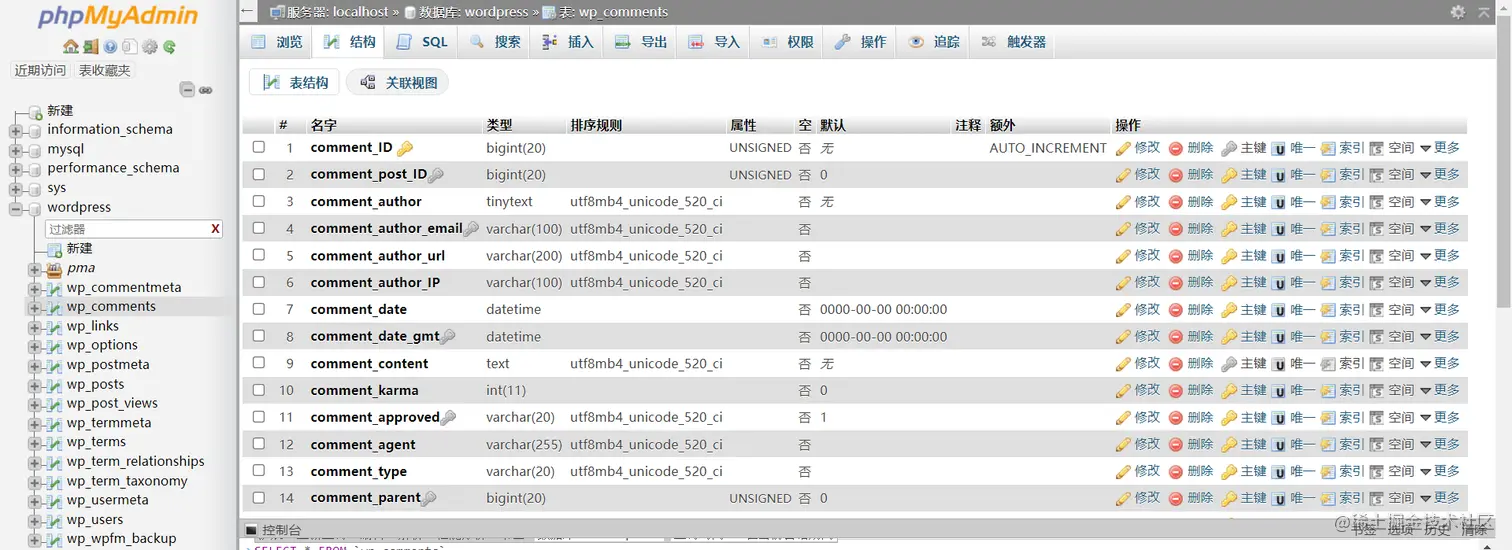Open phpMyAdmin home via house icon
The image size is (1512, 550).
[x=70, y=47]
